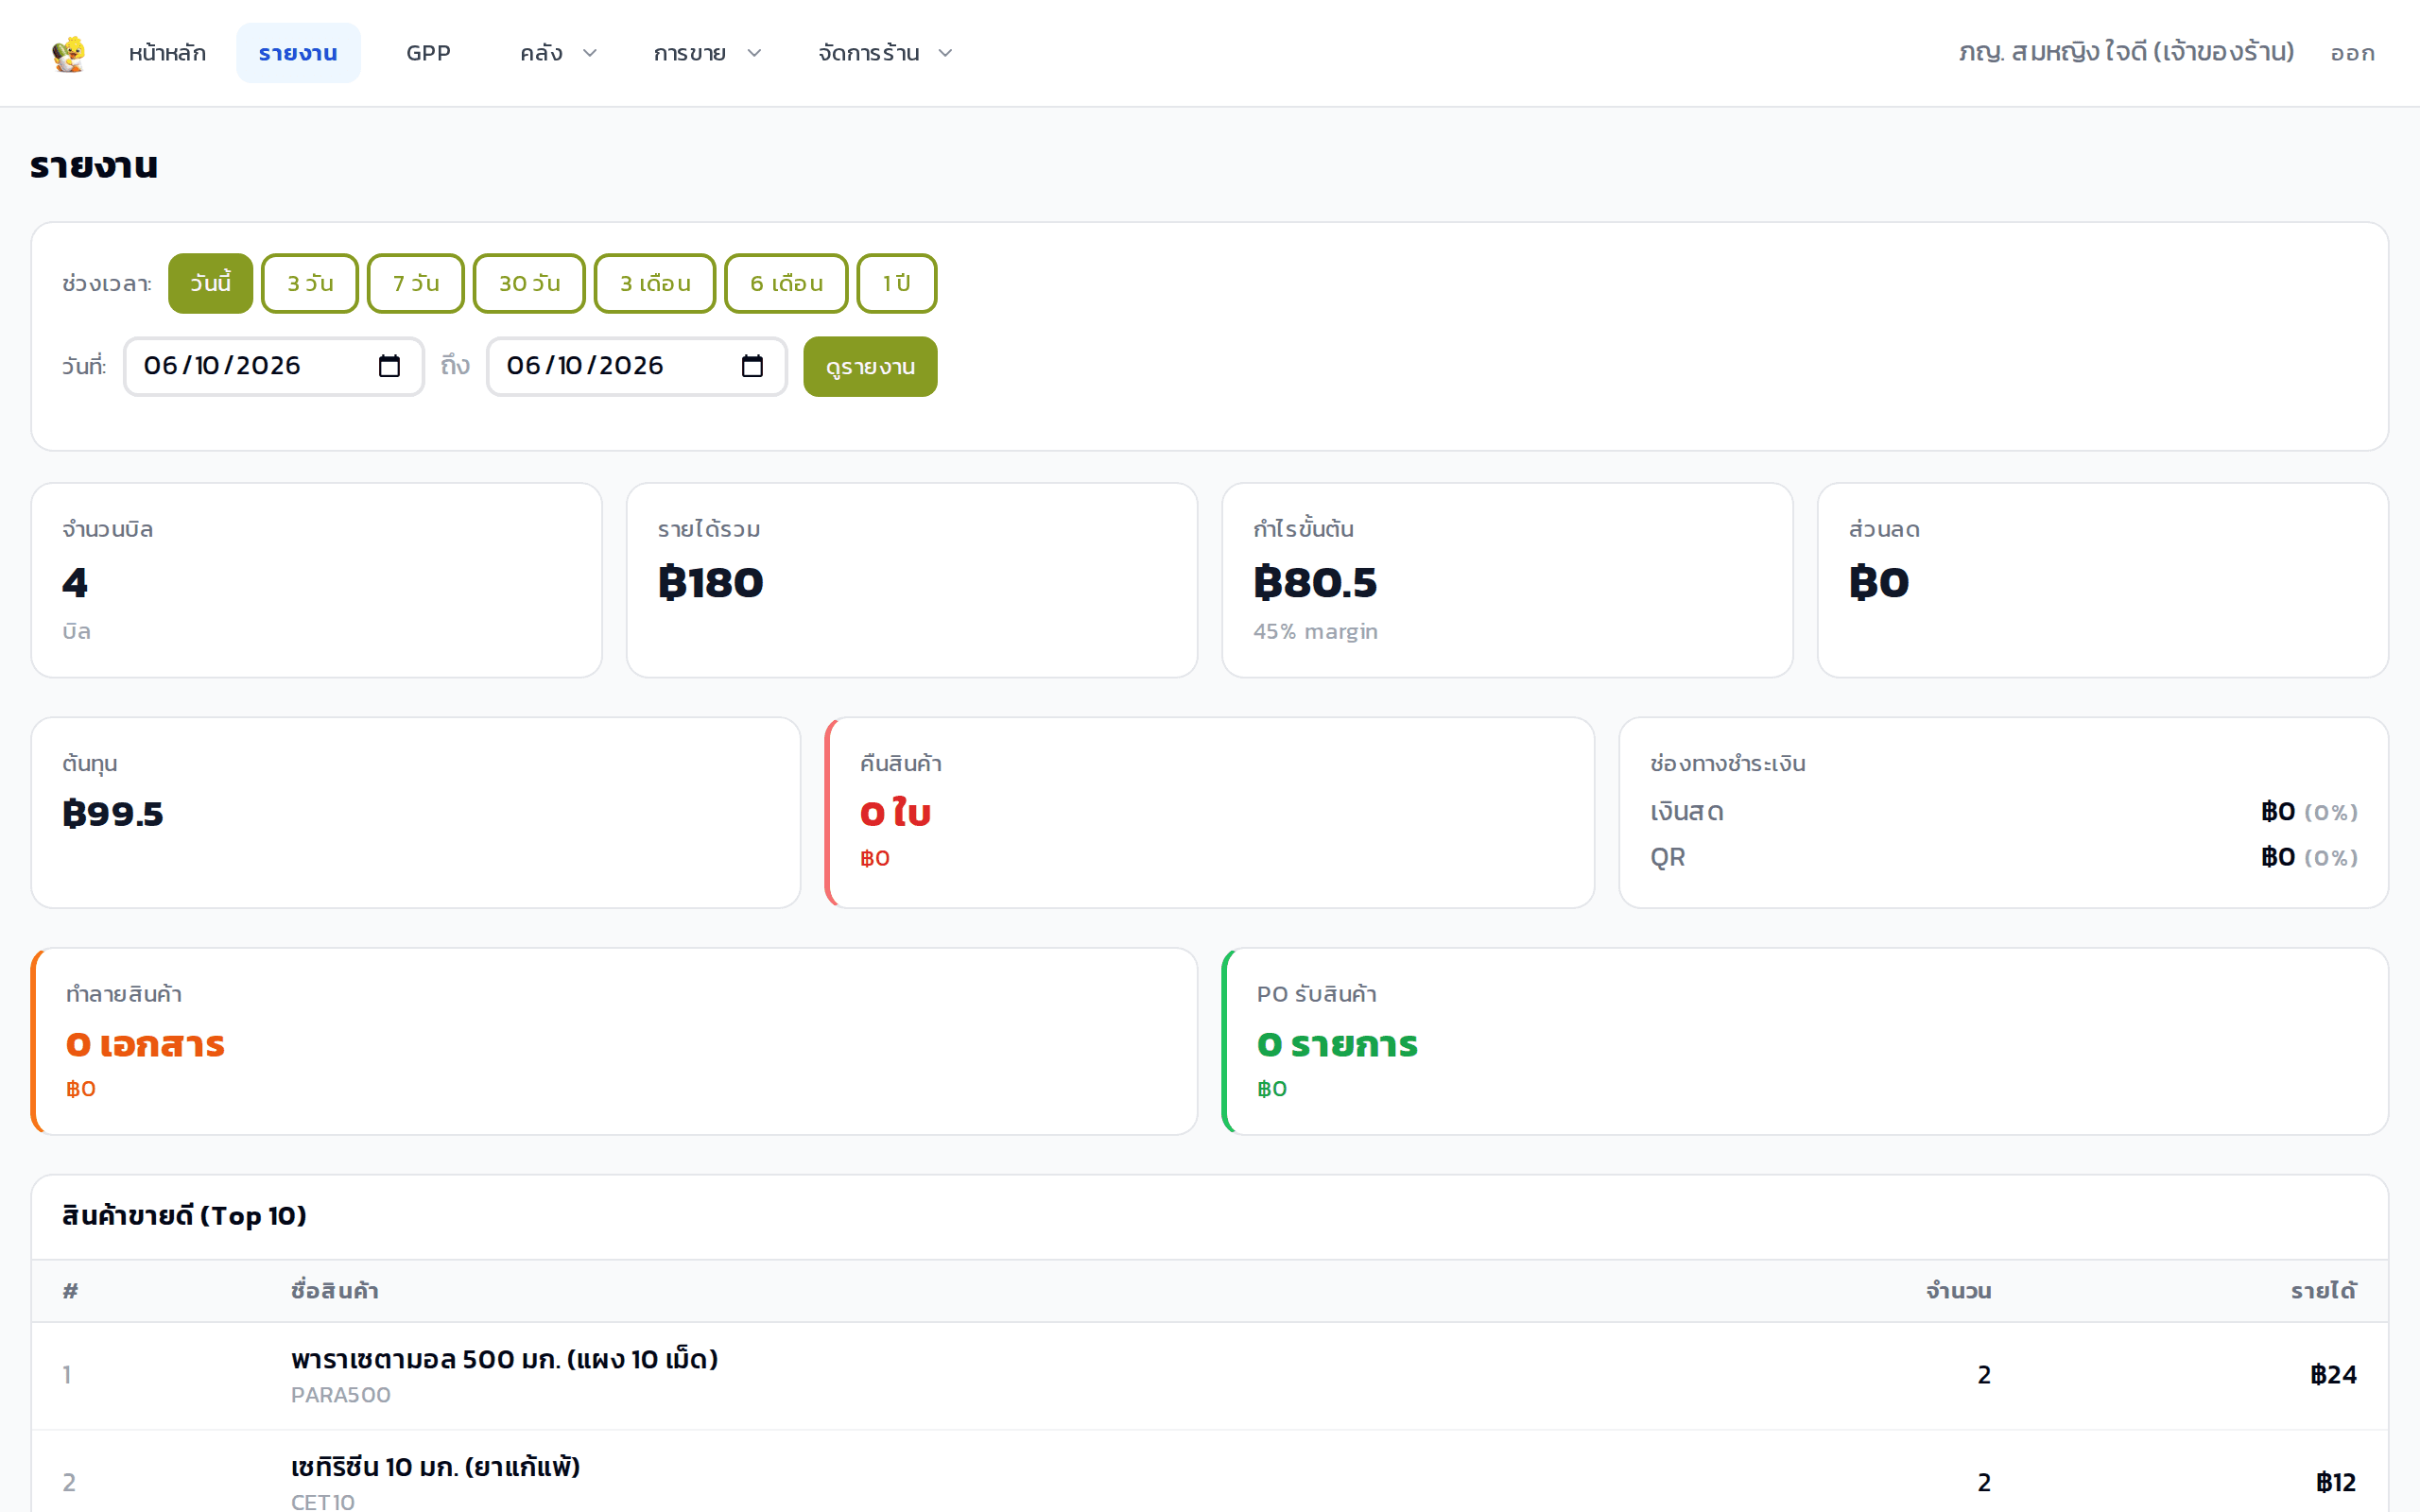The width and height of the screenshot is (2420, 1512).
Task: Click the end date input field
Action: pyautogui.click(x=637, y=366)
